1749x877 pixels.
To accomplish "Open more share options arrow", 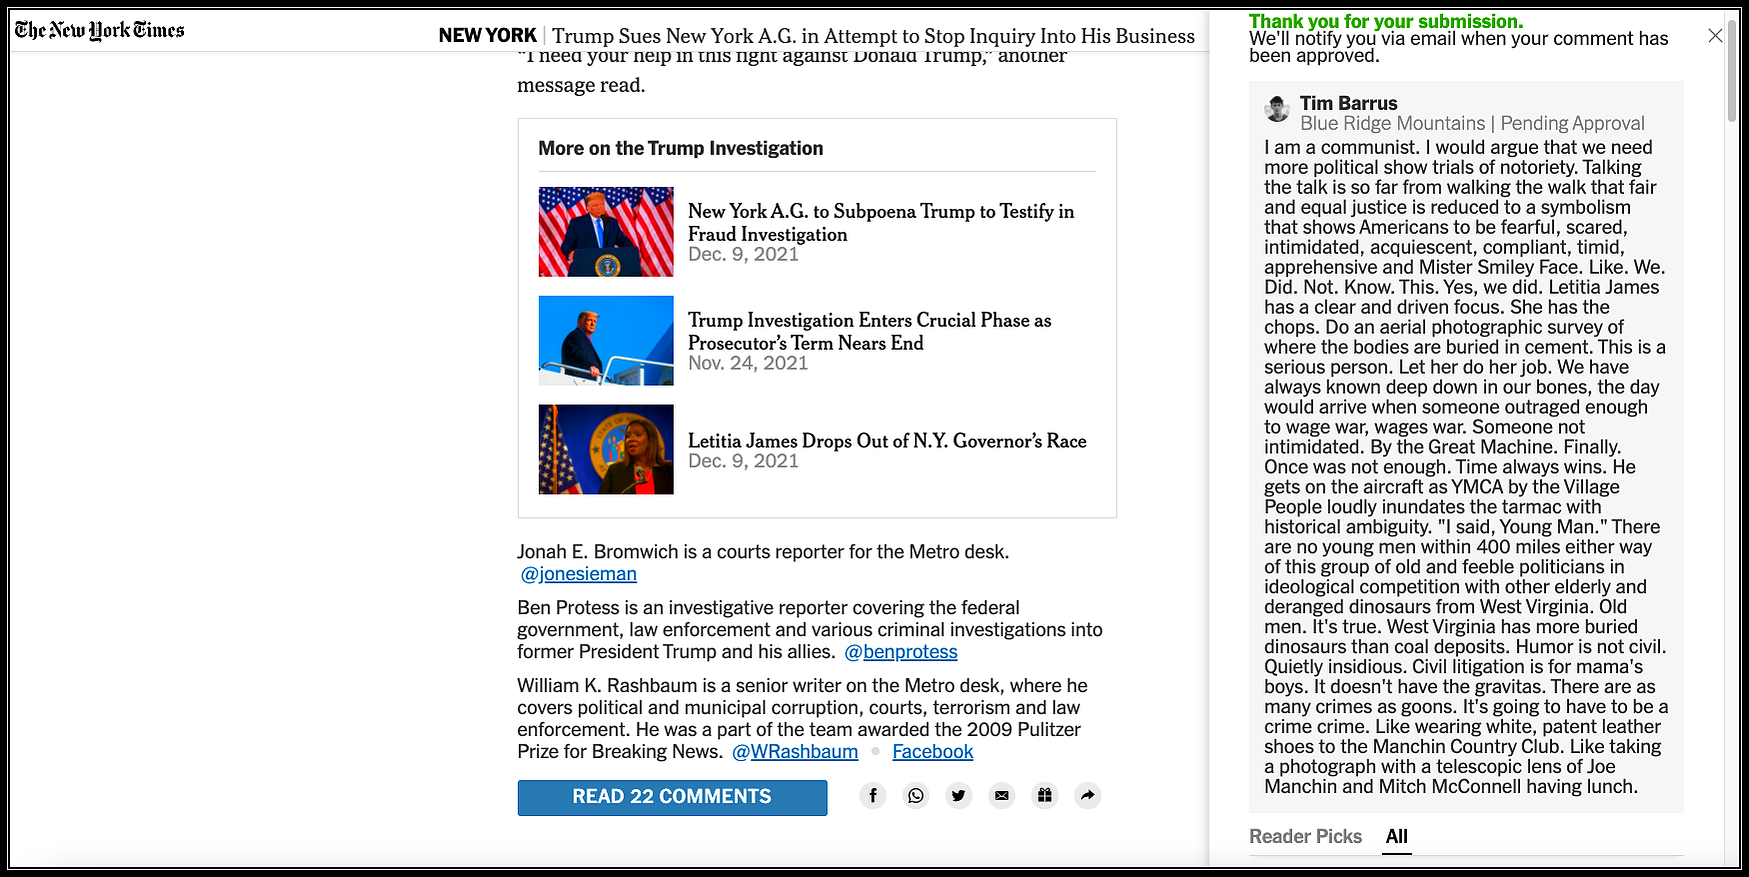I will [x=1088, y=796].
